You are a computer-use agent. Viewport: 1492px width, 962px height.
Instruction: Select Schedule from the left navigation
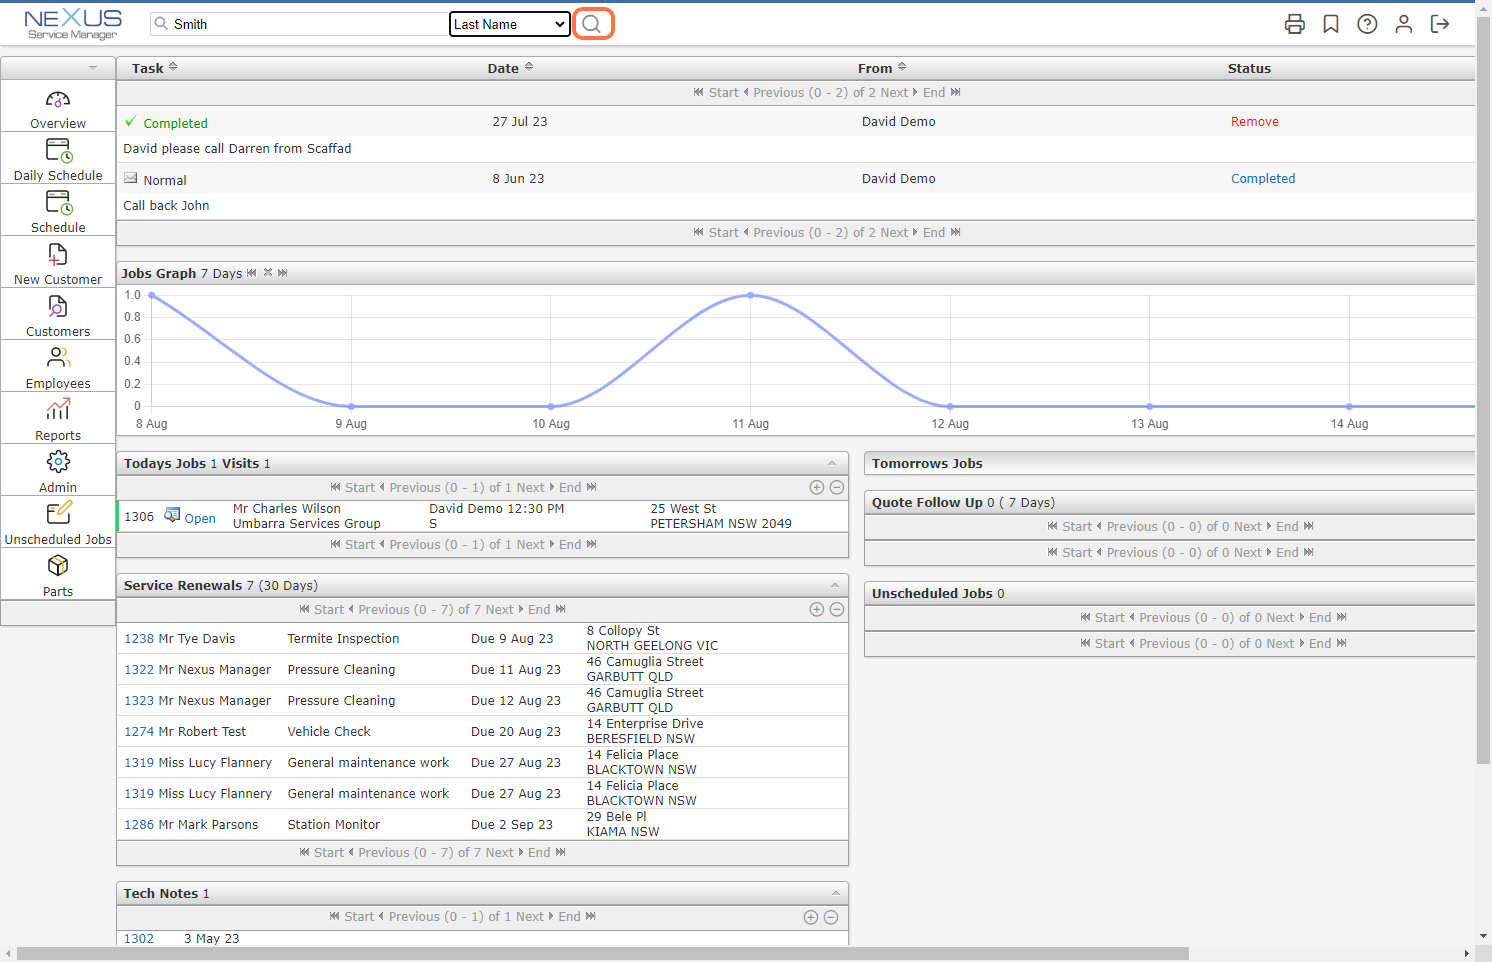pyautogui.click(x=57, y=210)
